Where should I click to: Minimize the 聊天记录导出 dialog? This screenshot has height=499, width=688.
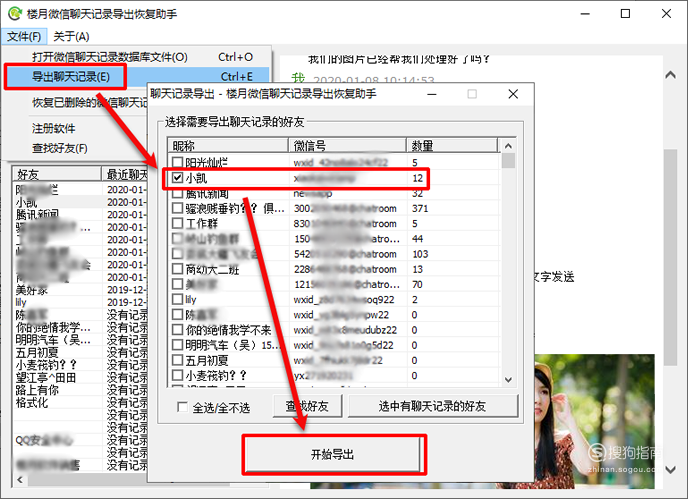coord(432,94)
